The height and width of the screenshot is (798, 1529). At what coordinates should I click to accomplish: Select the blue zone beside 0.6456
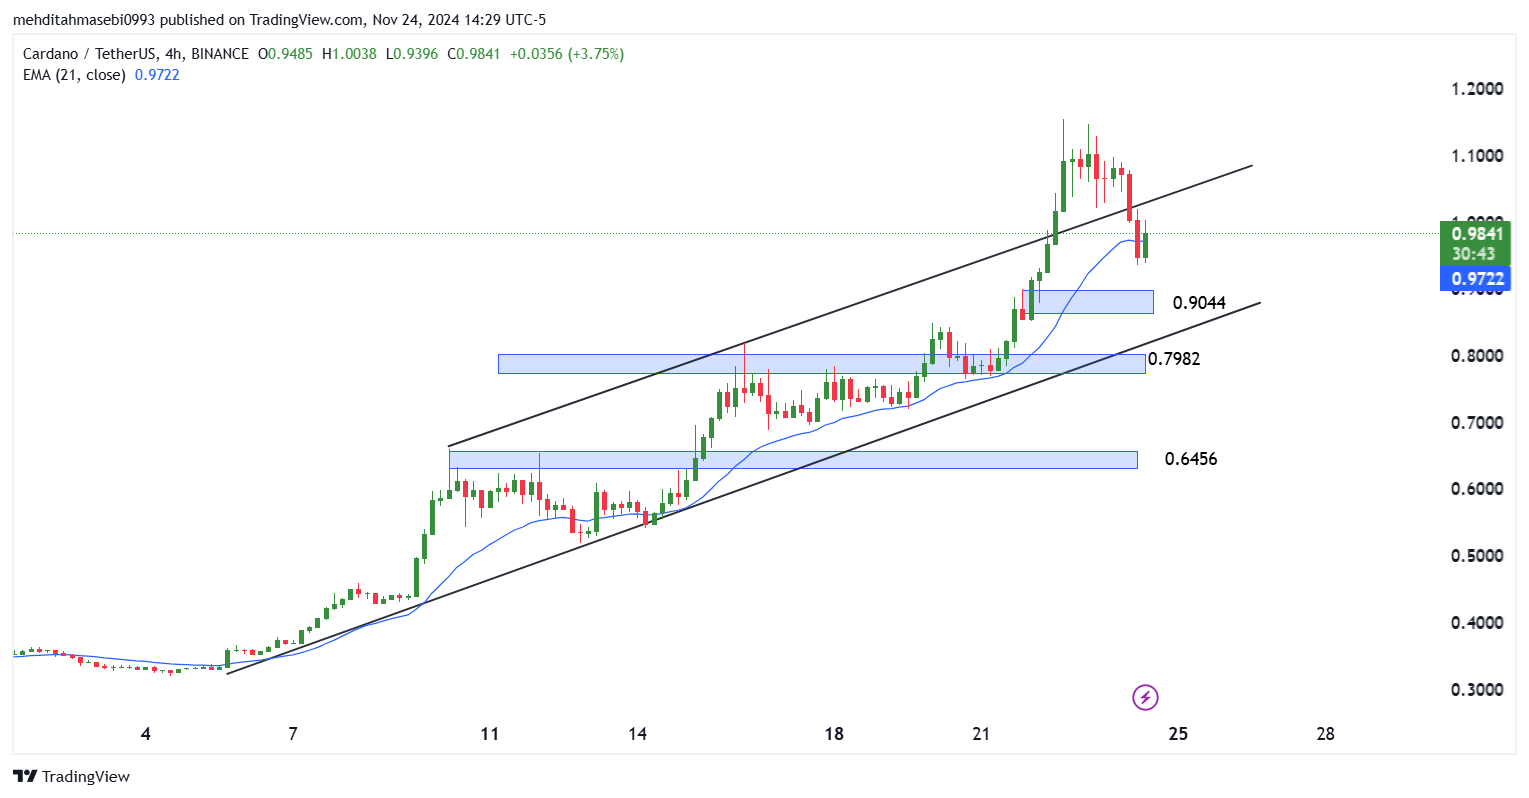(x=793, y=460)
